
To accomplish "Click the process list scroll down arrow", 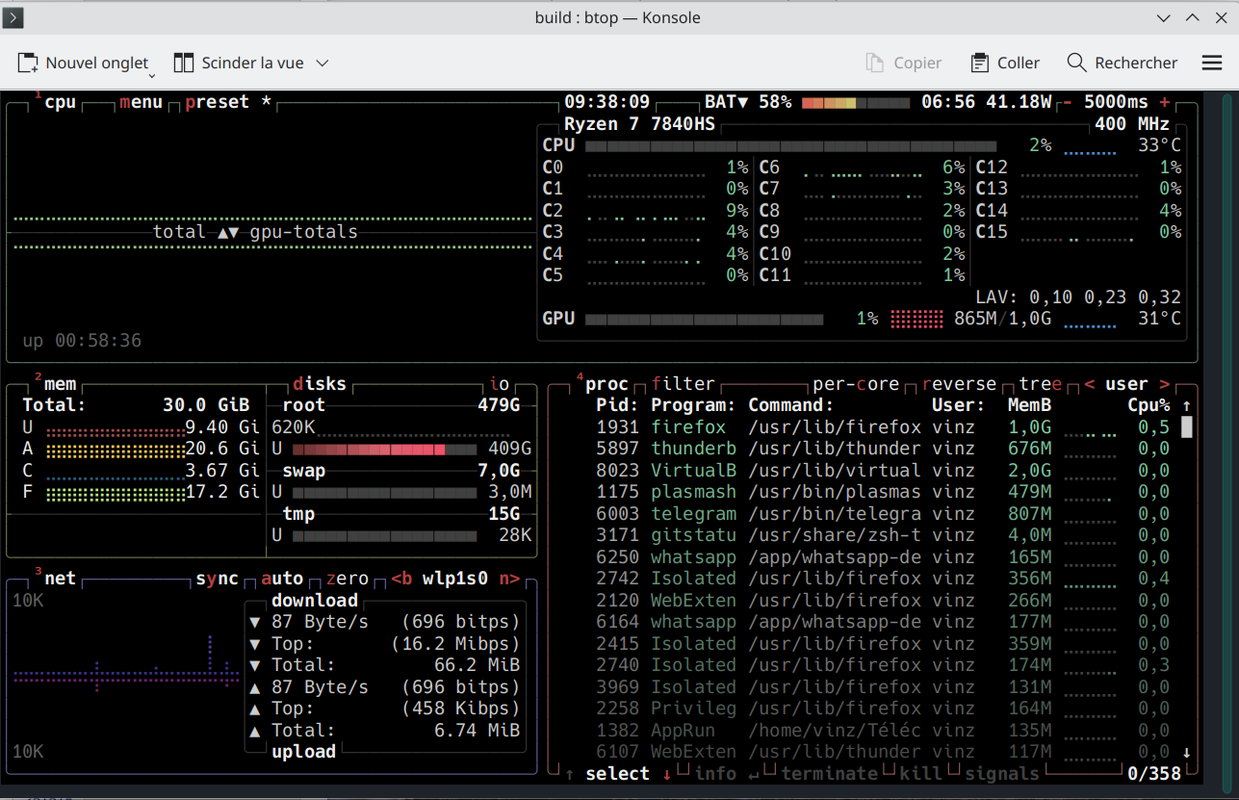I will [1187, 752].
